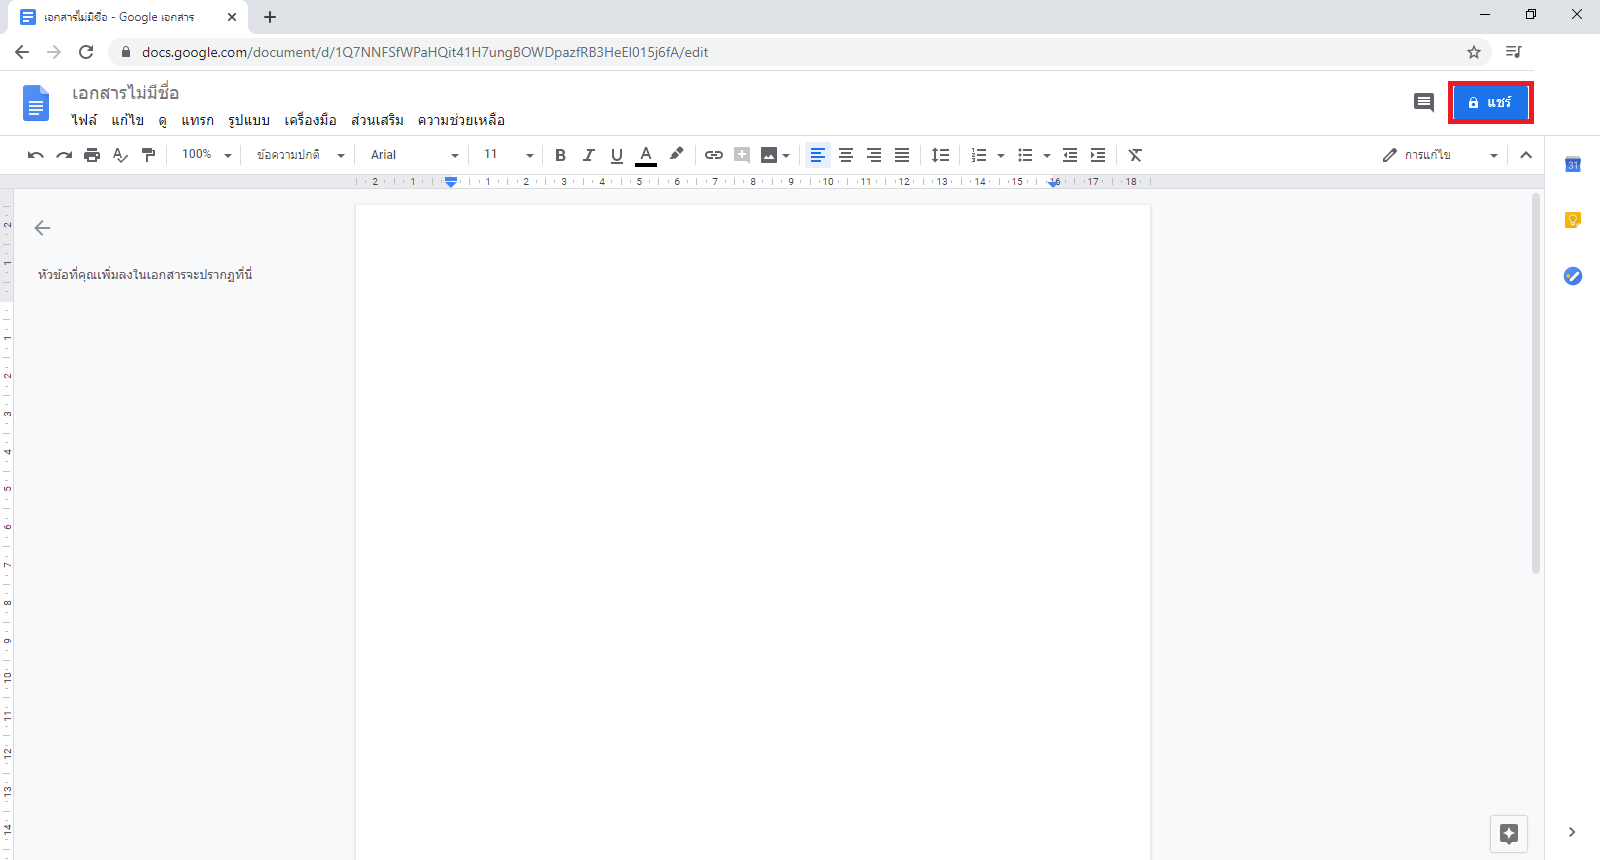The height and width of the screenshot is (860, 1600).
Task: Open the เครื่องมือ menu
Action: pos(310,120)
